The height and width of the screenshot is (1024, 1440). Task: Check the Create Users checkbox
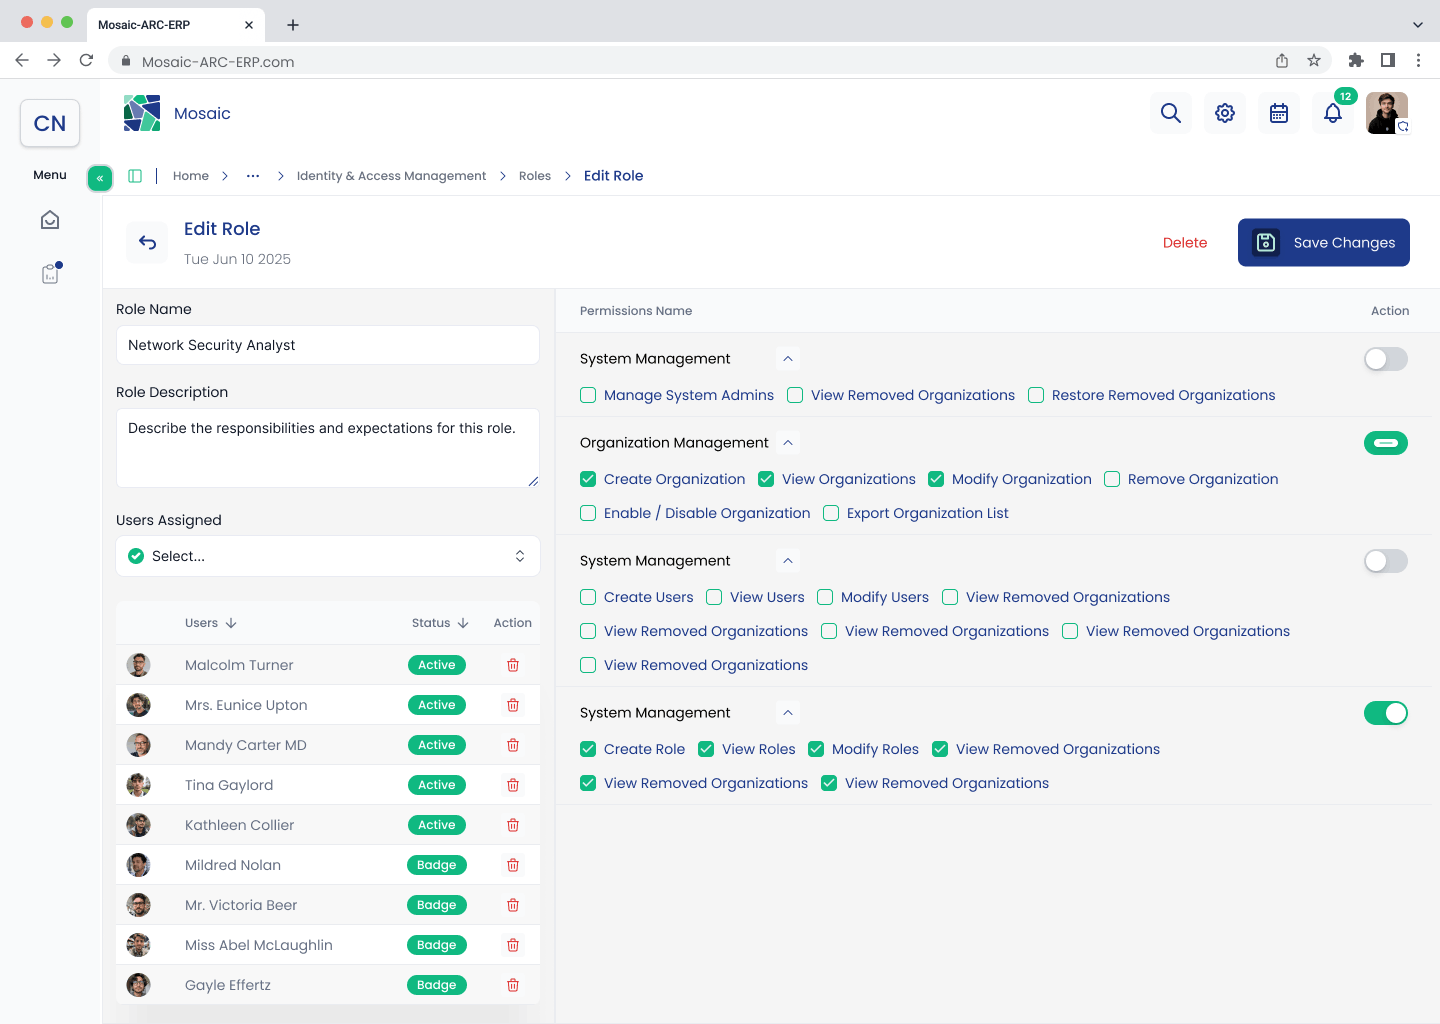click(588, 597)
